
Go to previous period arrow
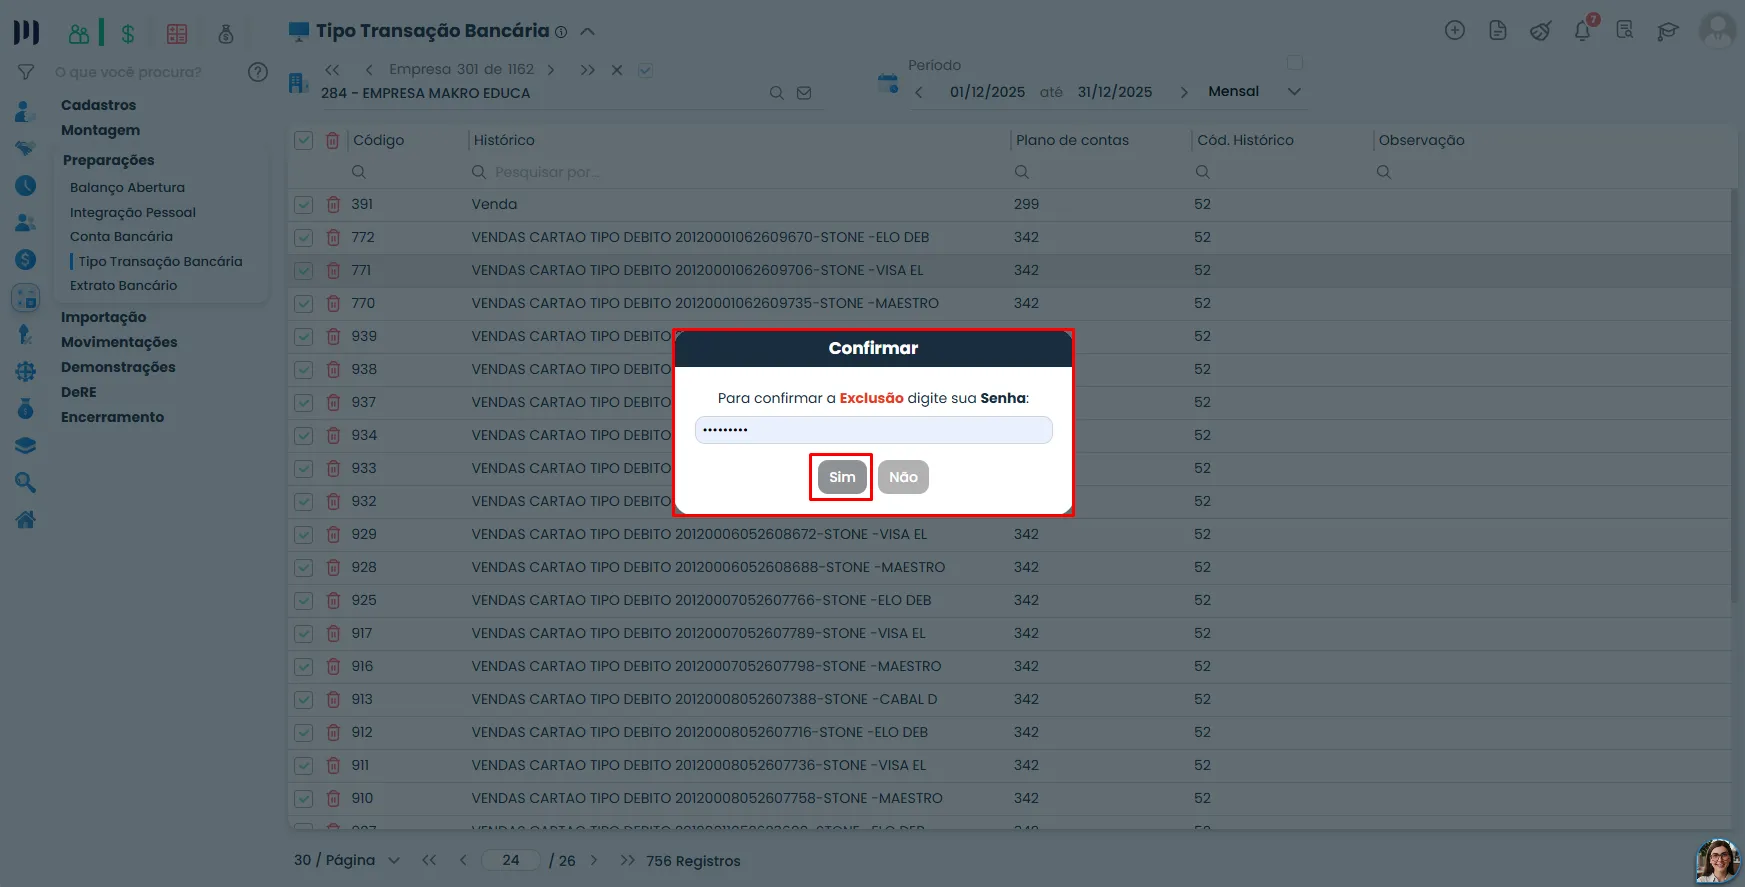tap(919, 92)
